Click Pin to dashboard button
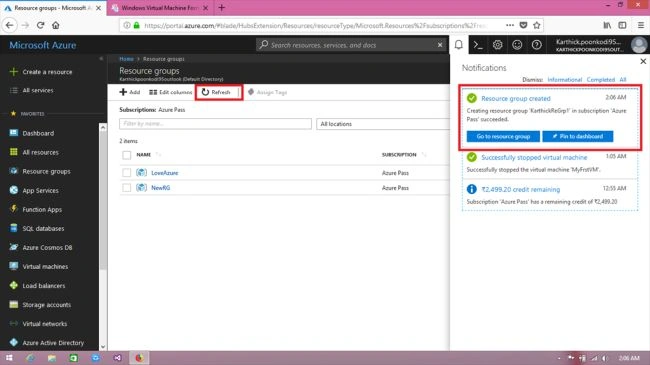Viewport: 650px width, 365px height. [577, 136]
